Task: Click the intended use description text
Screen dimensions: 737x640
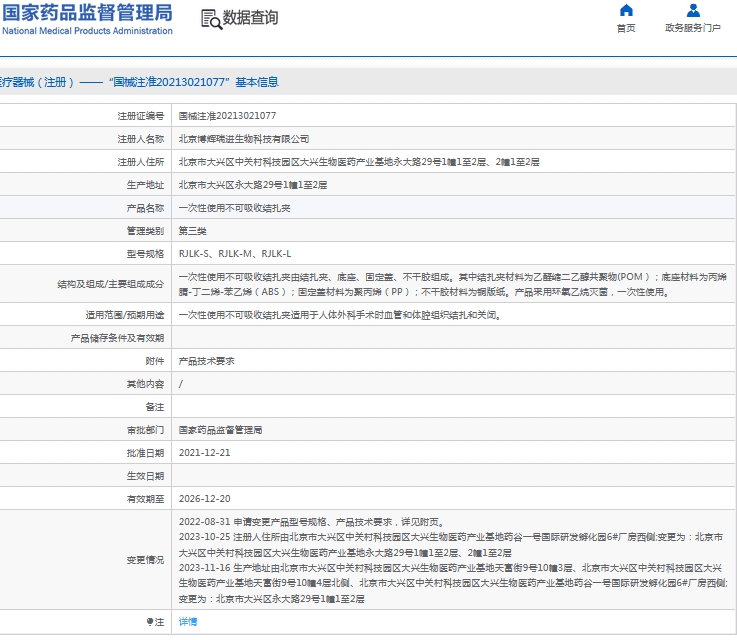Action: (340, 315)
